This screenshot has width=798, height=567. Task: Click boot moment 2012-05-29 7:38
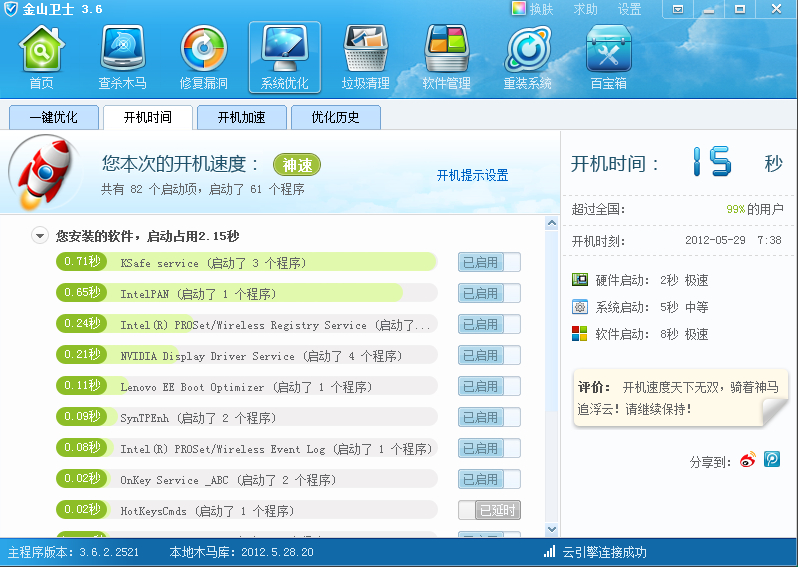733,240
